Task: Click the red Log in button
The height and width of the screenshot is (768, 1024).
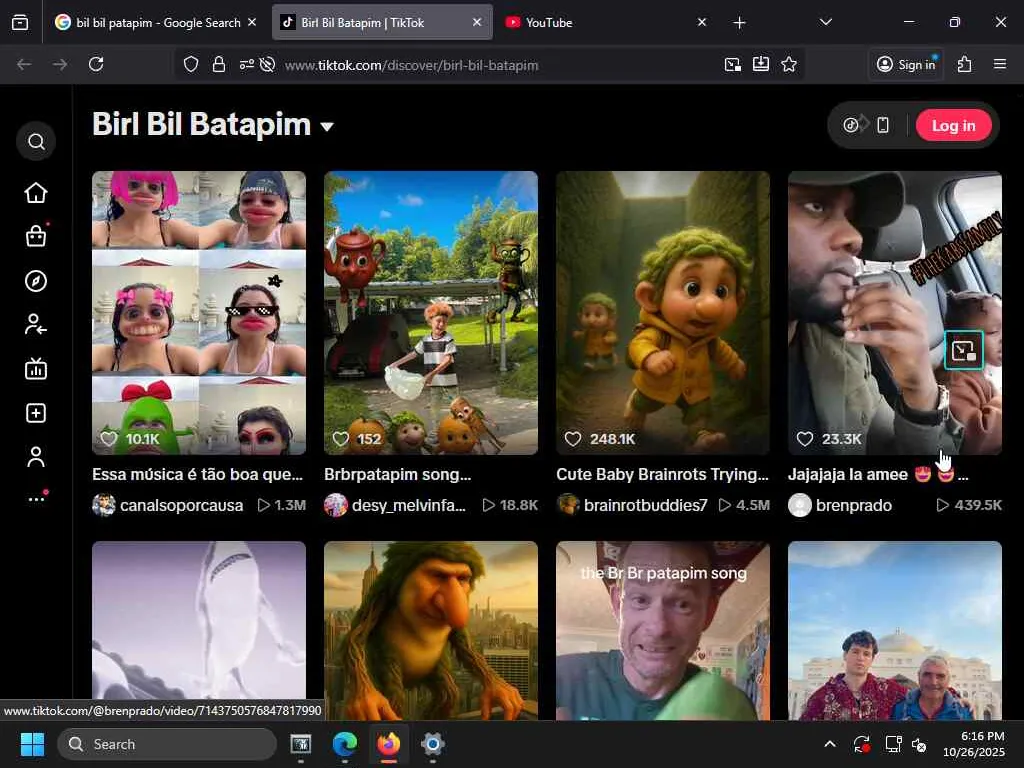Action: click(x=953, y=125)
